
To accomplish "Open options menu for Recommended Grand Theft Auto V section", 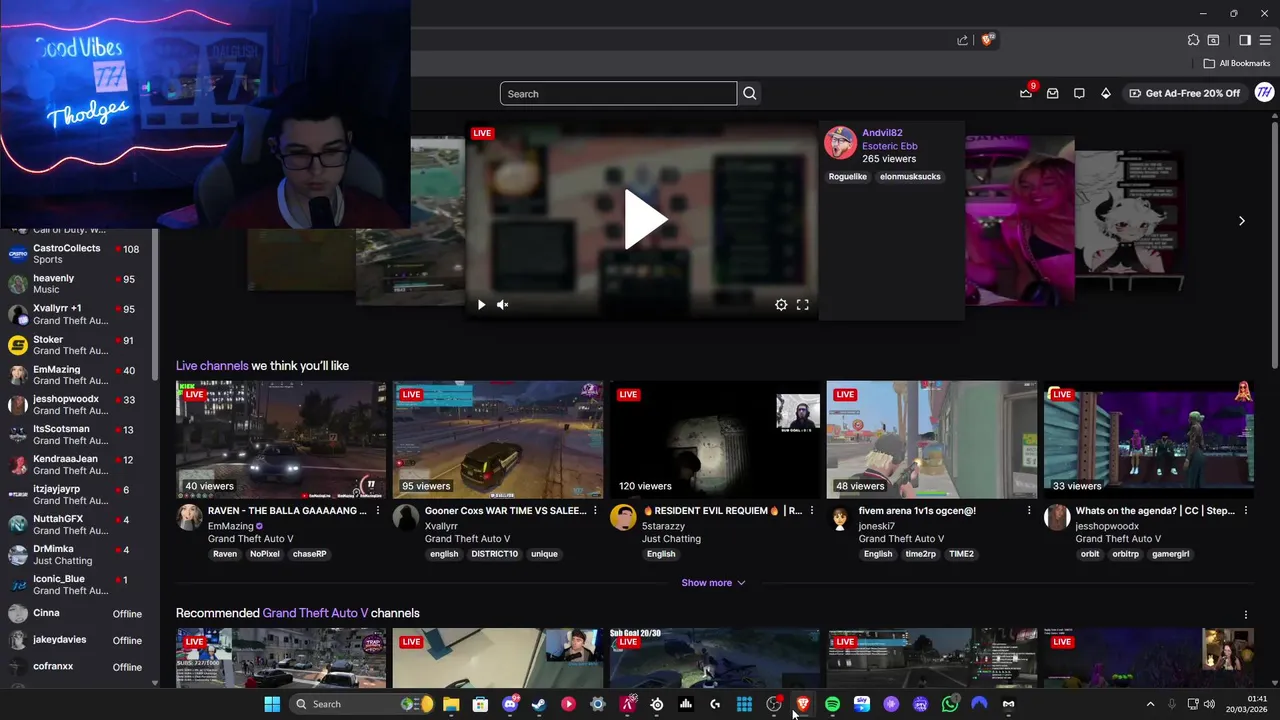I will [x=1246, y=614].
